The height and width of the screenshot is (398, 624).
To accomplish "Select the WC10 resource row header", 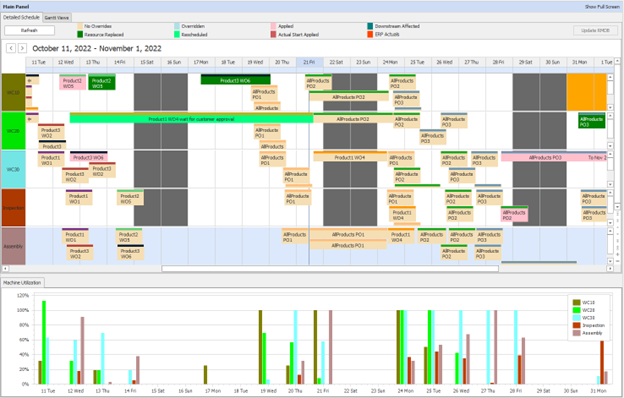I will click(14, 92).
